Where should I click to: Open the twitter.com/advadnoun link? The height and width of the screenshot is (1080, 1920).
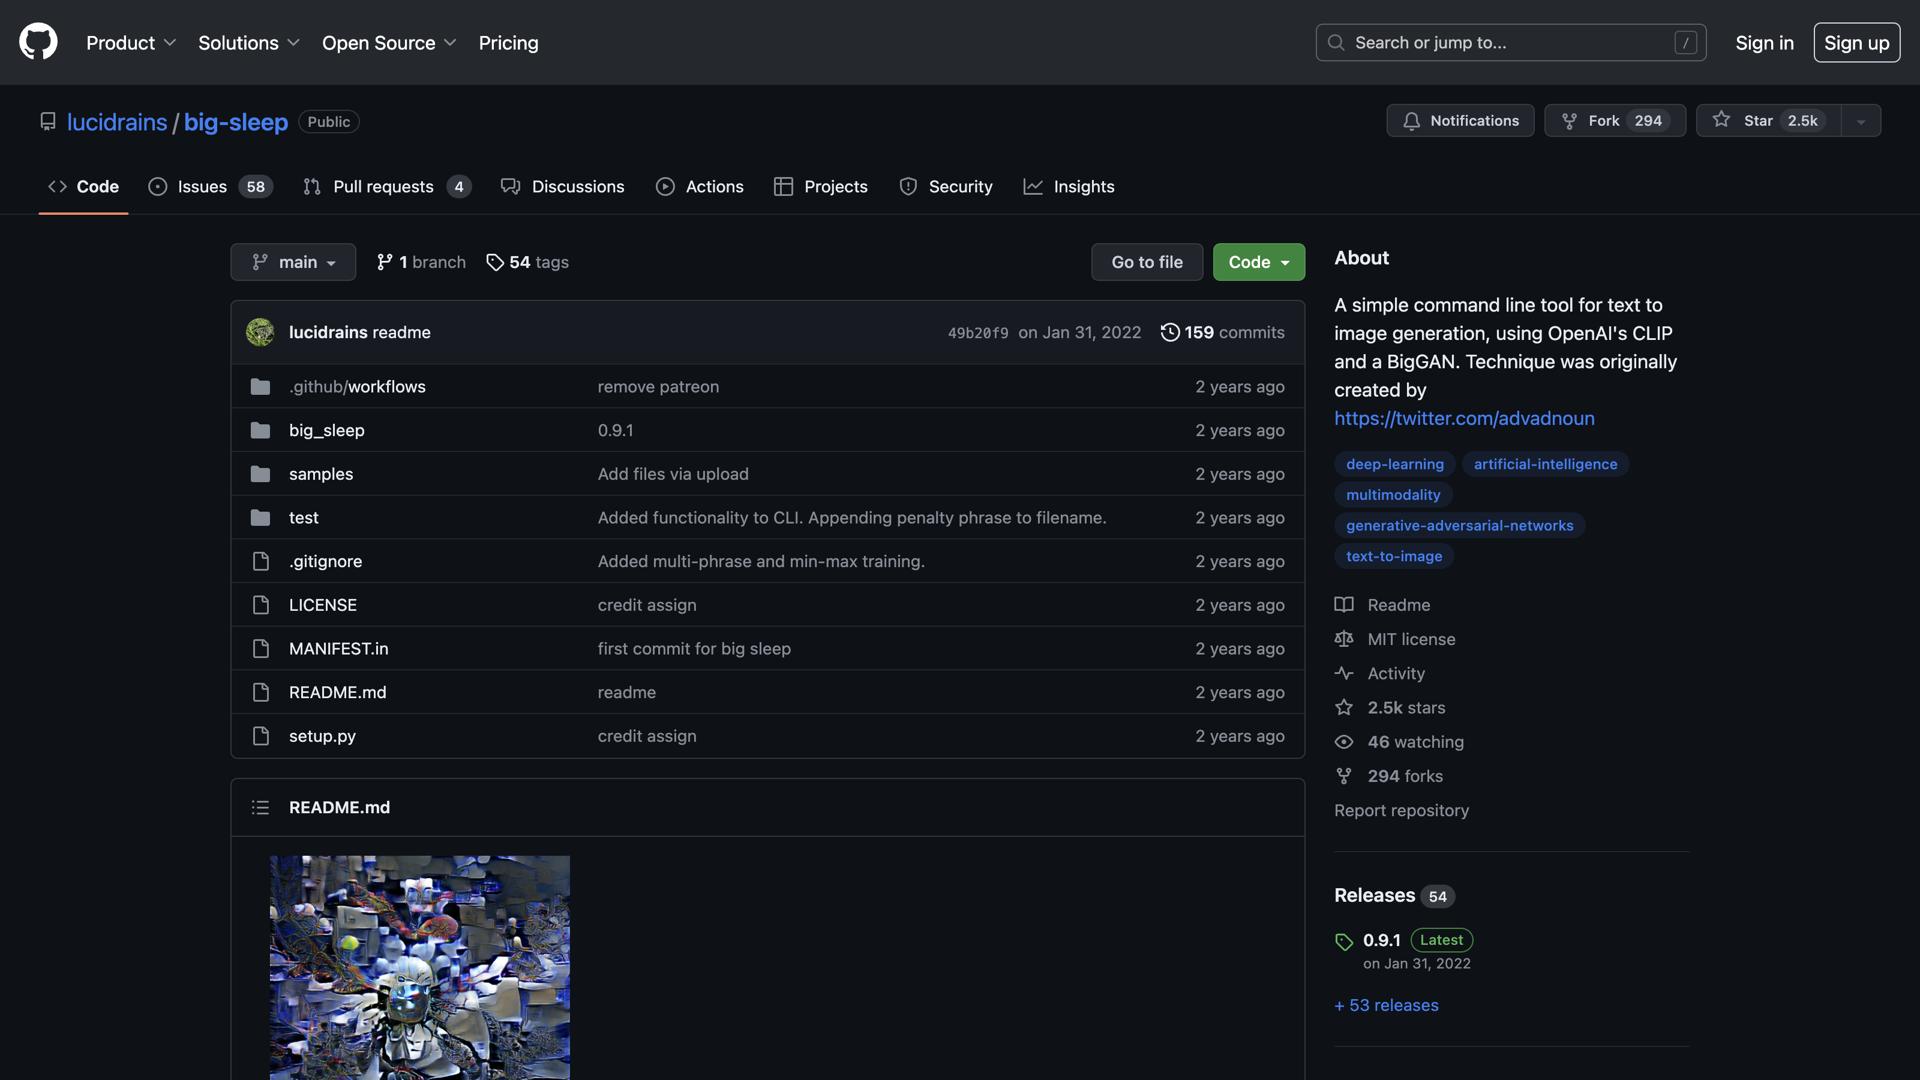tap(1463, 418)
